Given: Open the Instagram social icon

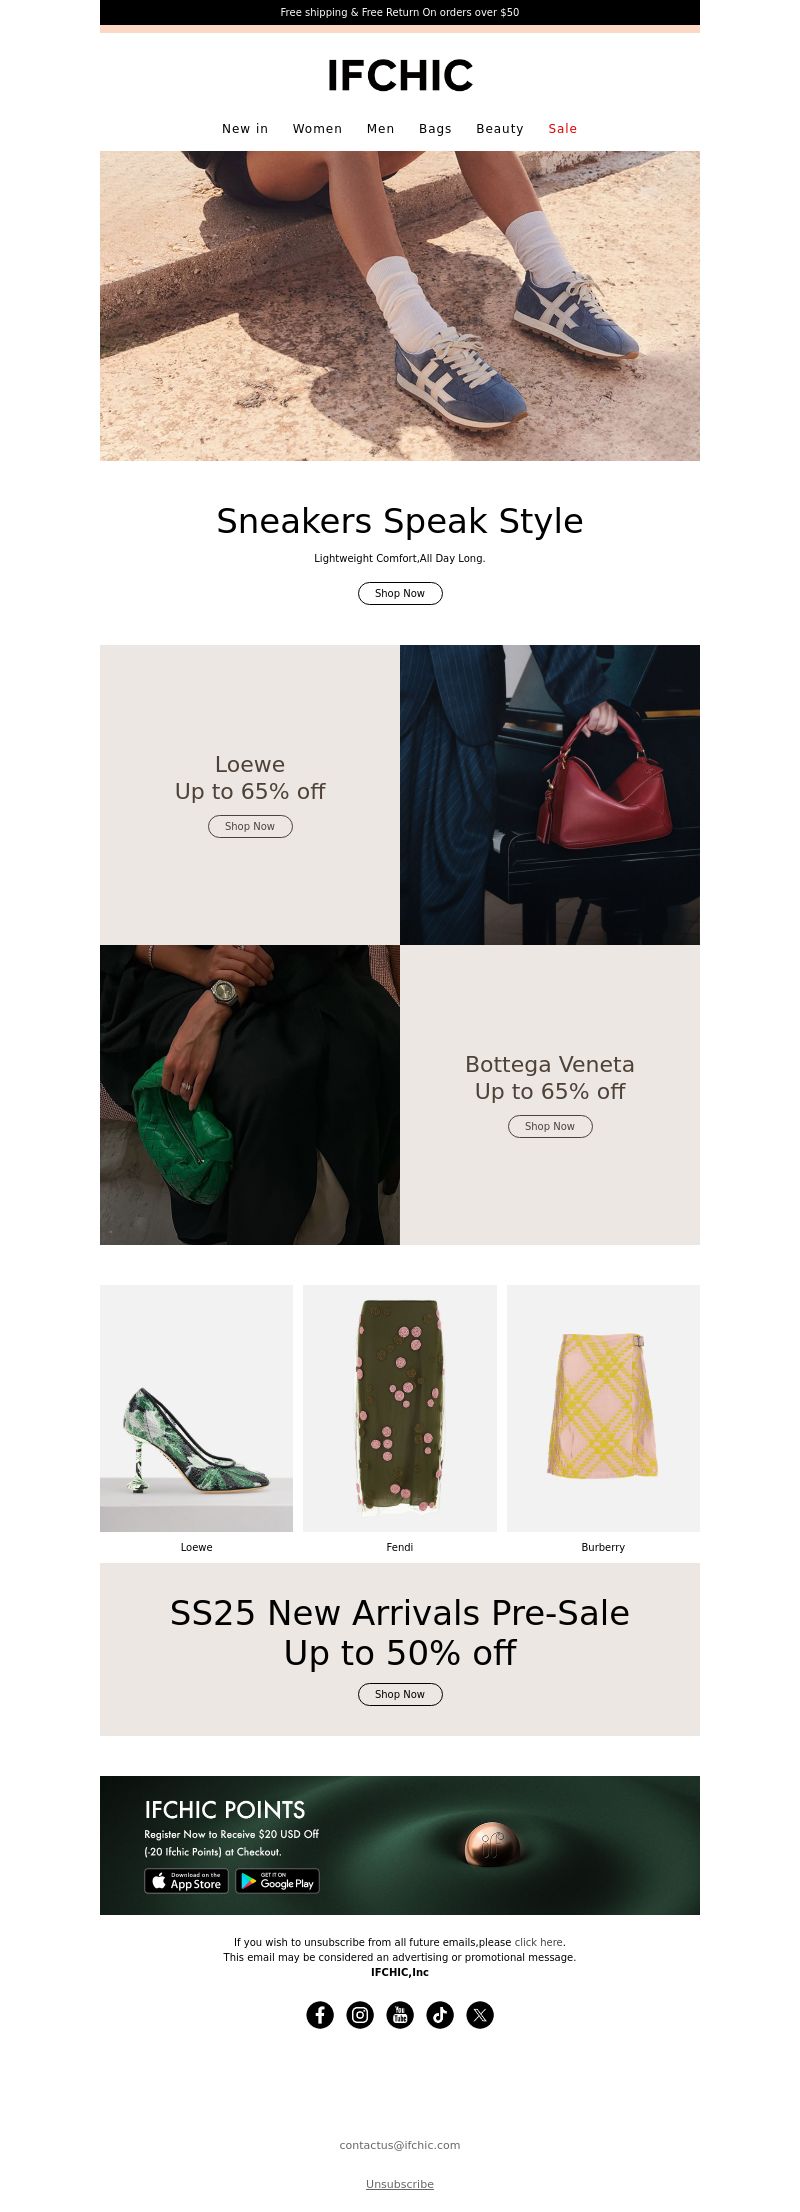Looking at the screenshot, I should [x=360, y=2015].
